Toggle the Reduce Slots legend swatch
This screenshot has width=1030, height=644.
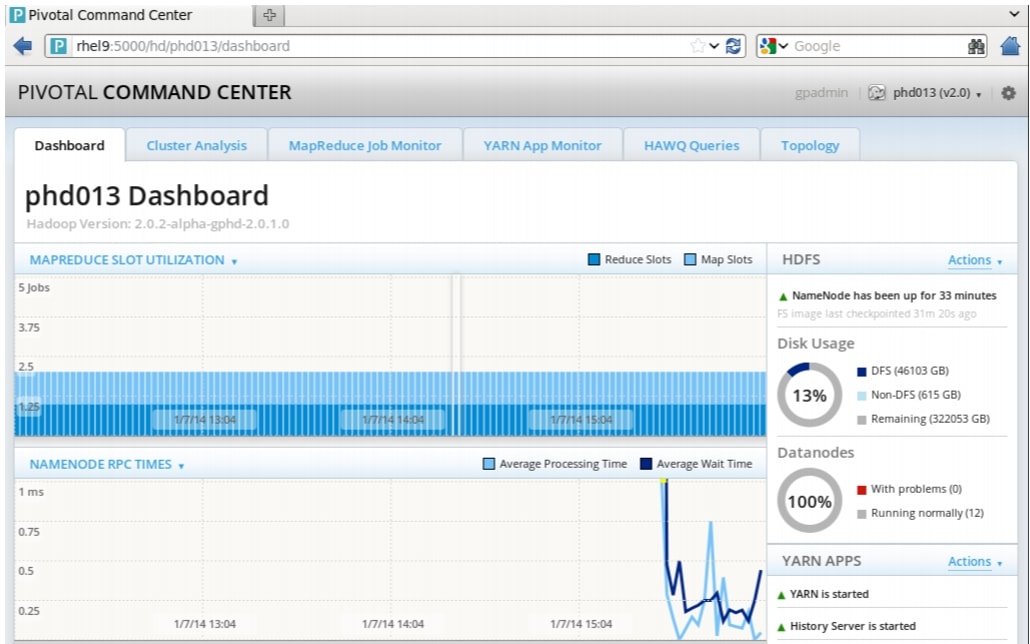point(594,260)
